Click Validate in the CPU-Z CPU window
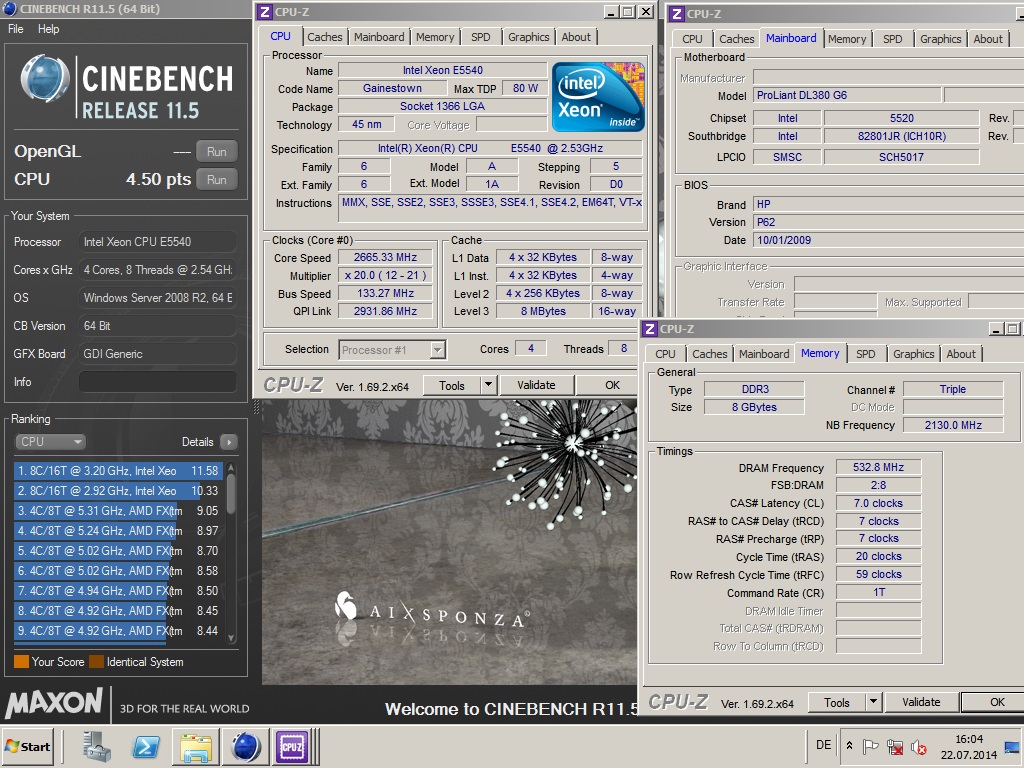The height and width of the screenshot is (768, 1024). coord(536,385)
